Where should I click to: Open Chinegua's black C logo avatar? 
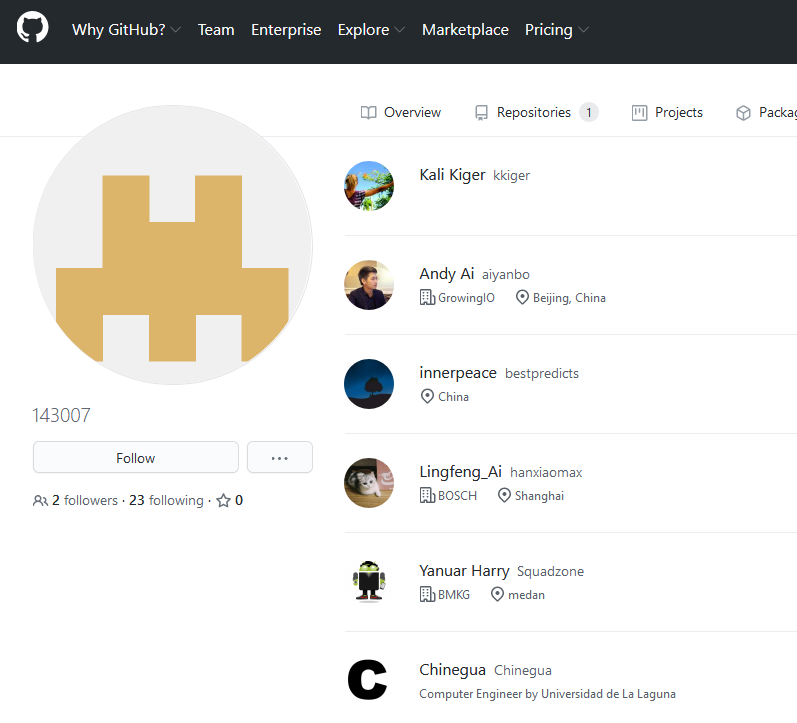pos(367,680)
